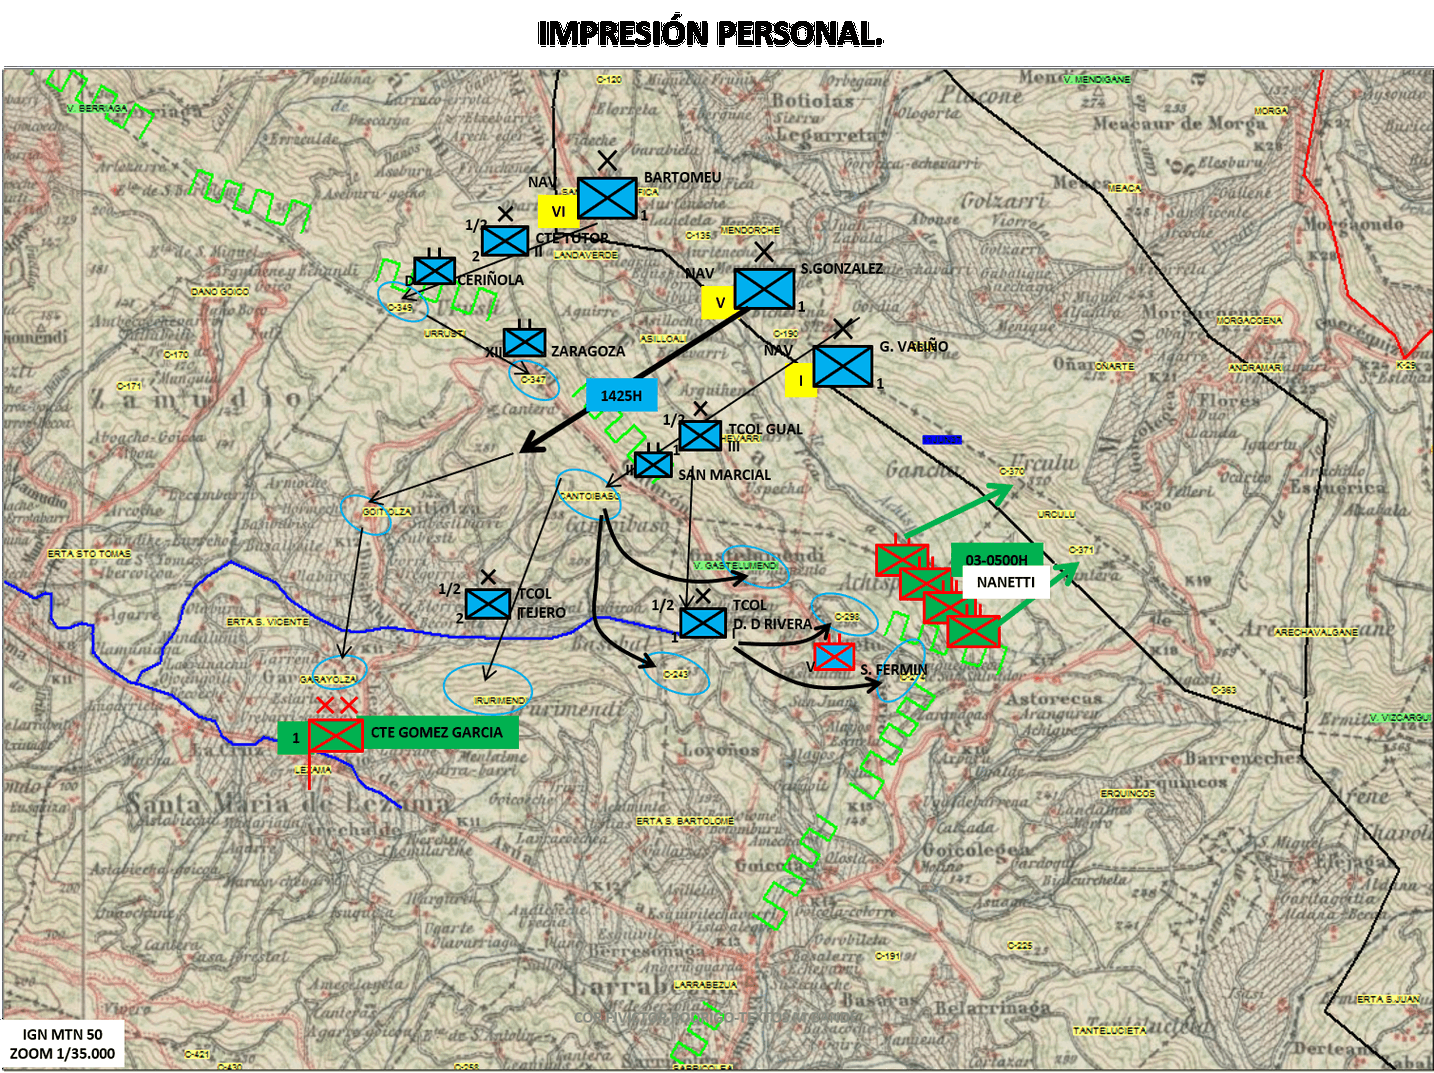
Task: Select the ERTA STO TOMAS label
Action: coord(89,553)
